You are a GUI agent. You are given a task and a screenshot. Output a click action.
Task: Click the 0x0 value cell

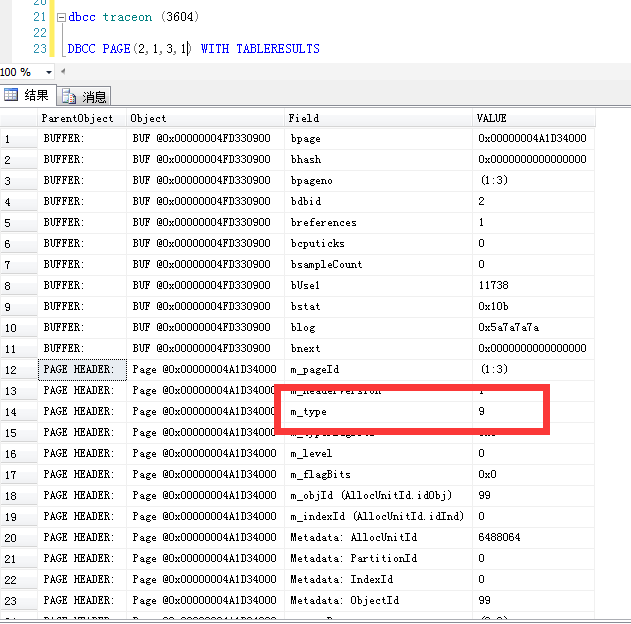(533, 475)
